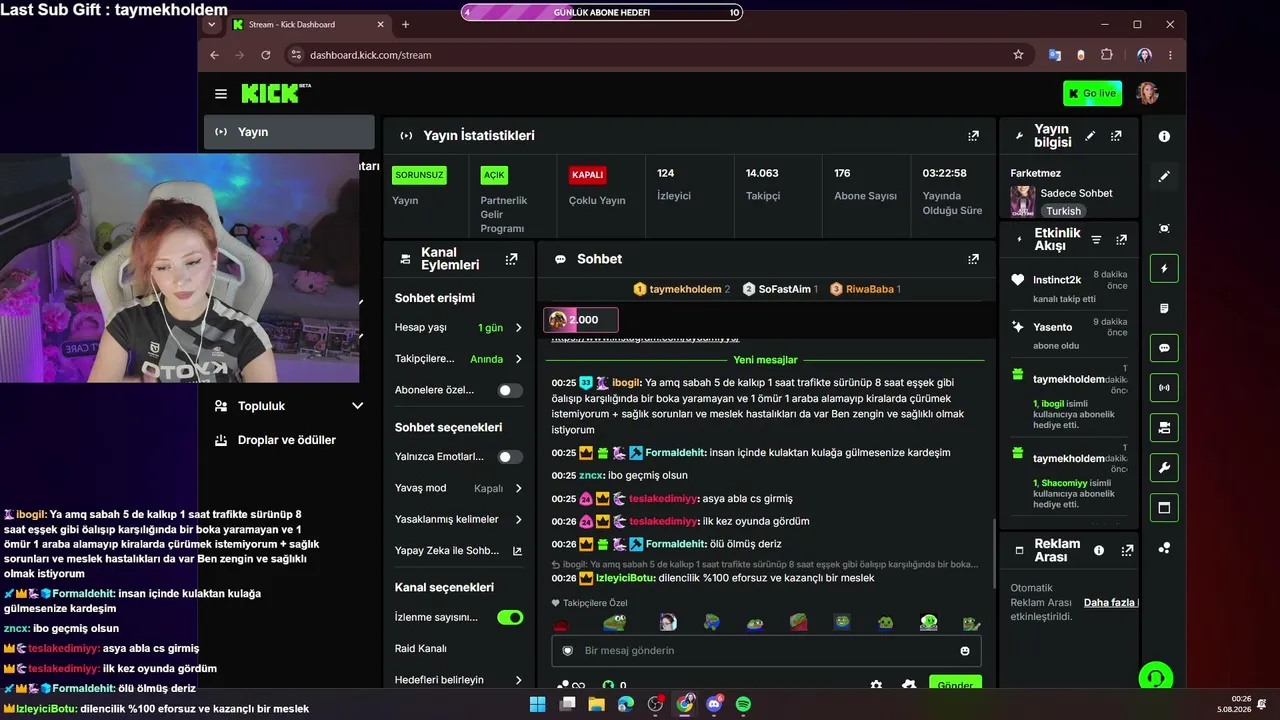Show Reklam Arası info tooltip icon
Viewport: 1280px width, 720px height.
click(x=1099, y=550)
